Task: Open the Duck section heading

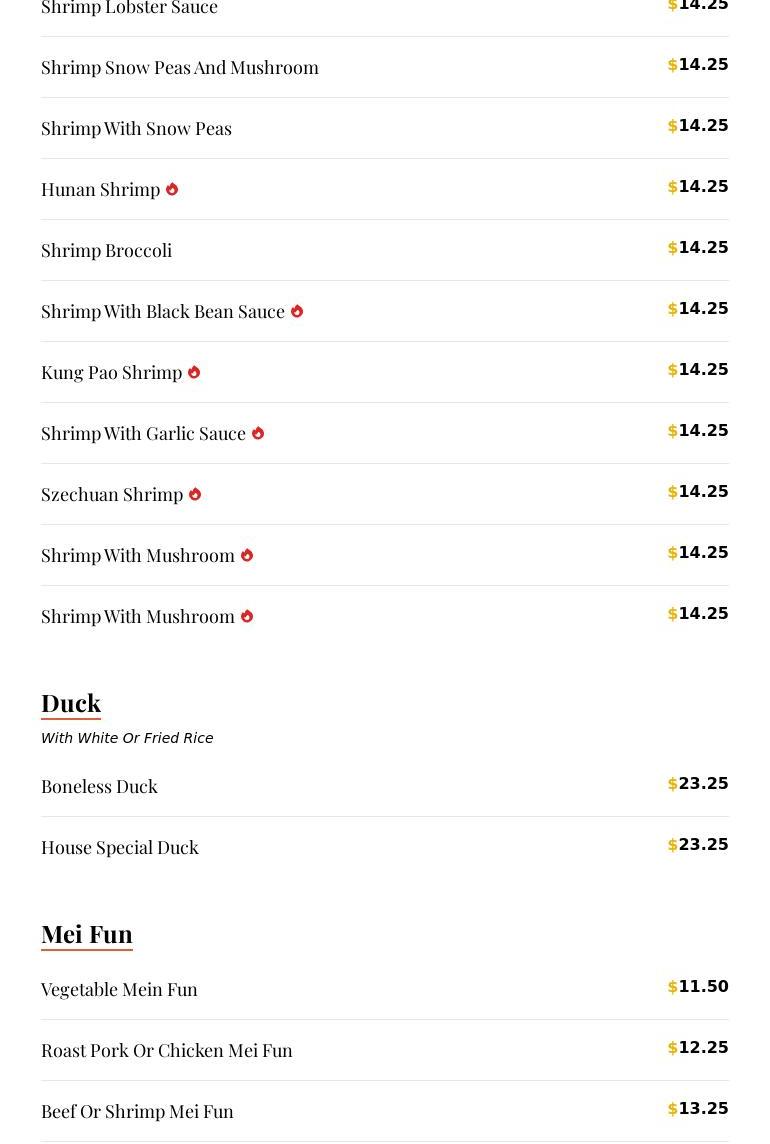Action: tap(71, 703)
